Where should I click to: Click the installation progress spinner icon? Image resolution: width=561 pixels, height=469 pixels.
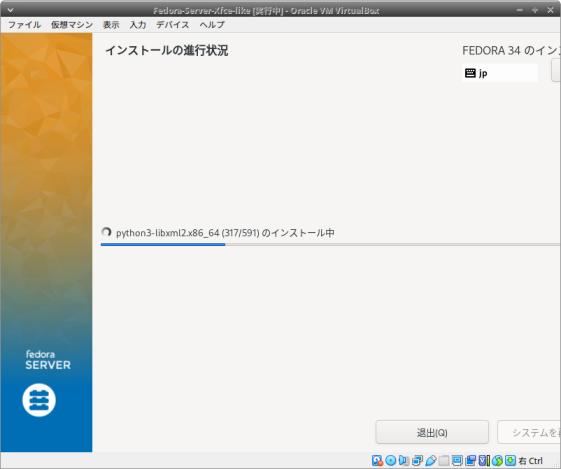pos(106,232)
